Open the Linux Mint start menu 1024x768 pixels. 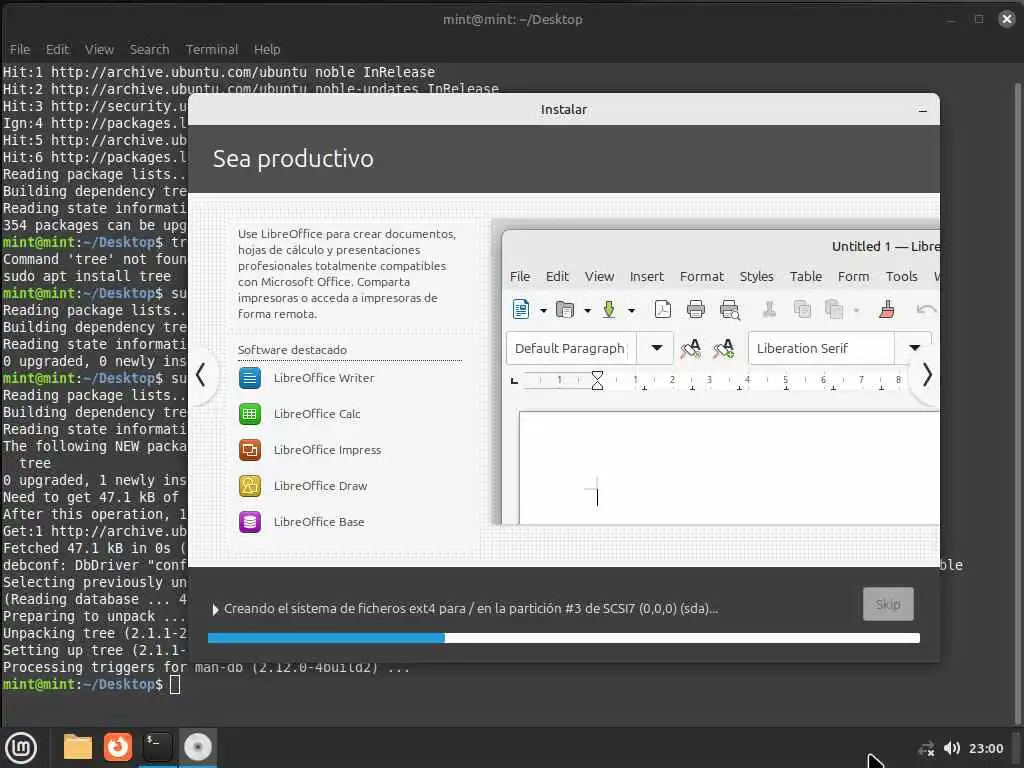(x=21, y=748)
